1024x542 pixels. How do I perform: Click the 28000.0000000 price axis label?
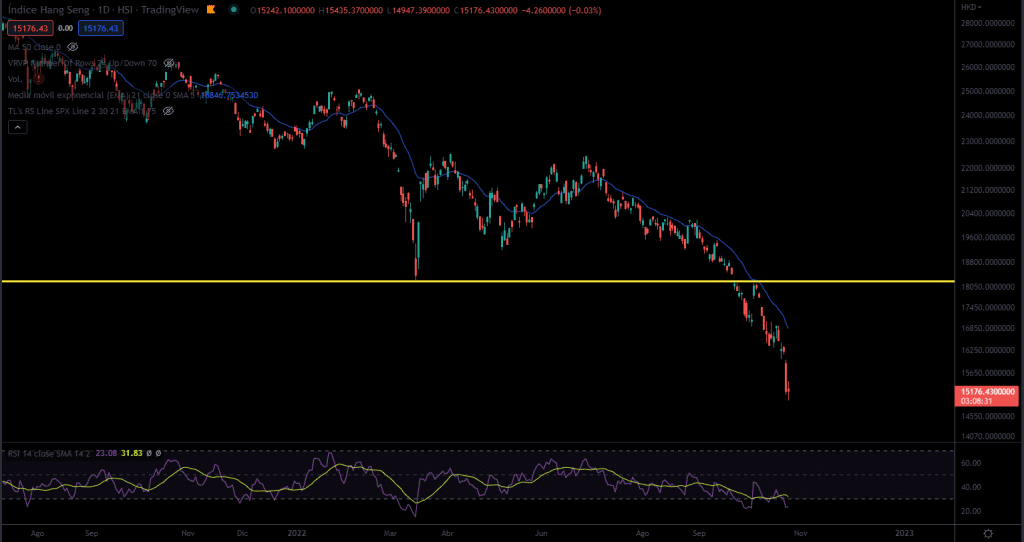[x=987, y=24]
